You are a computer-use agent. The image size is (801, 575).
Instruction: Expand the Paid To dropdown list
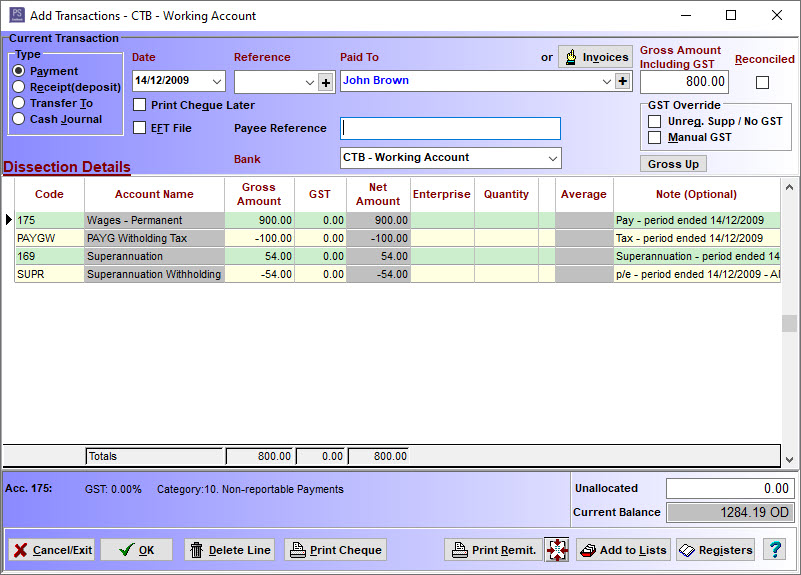coord(606,81)
